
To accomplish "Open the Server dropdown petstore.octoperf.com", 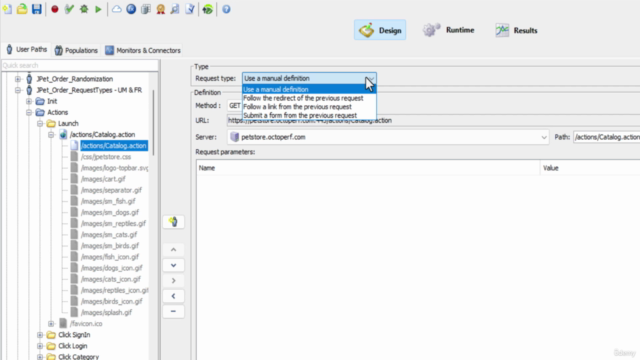I will 388,137.
